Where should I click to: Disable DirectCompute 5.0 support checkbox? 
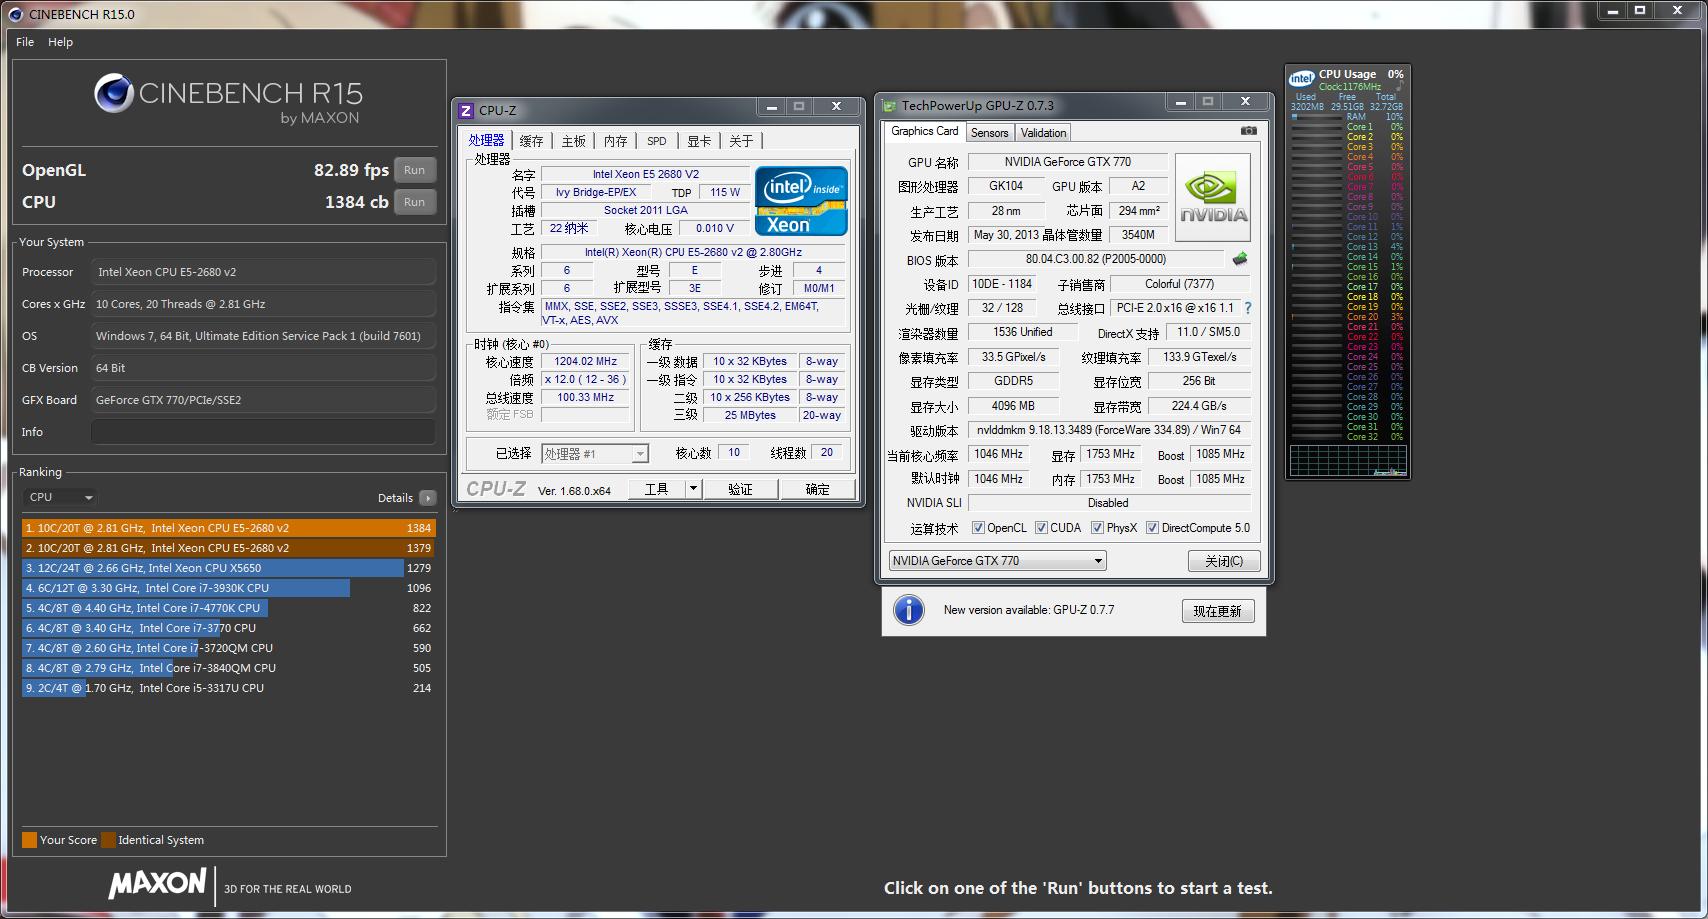click(x=1152, y=527)
